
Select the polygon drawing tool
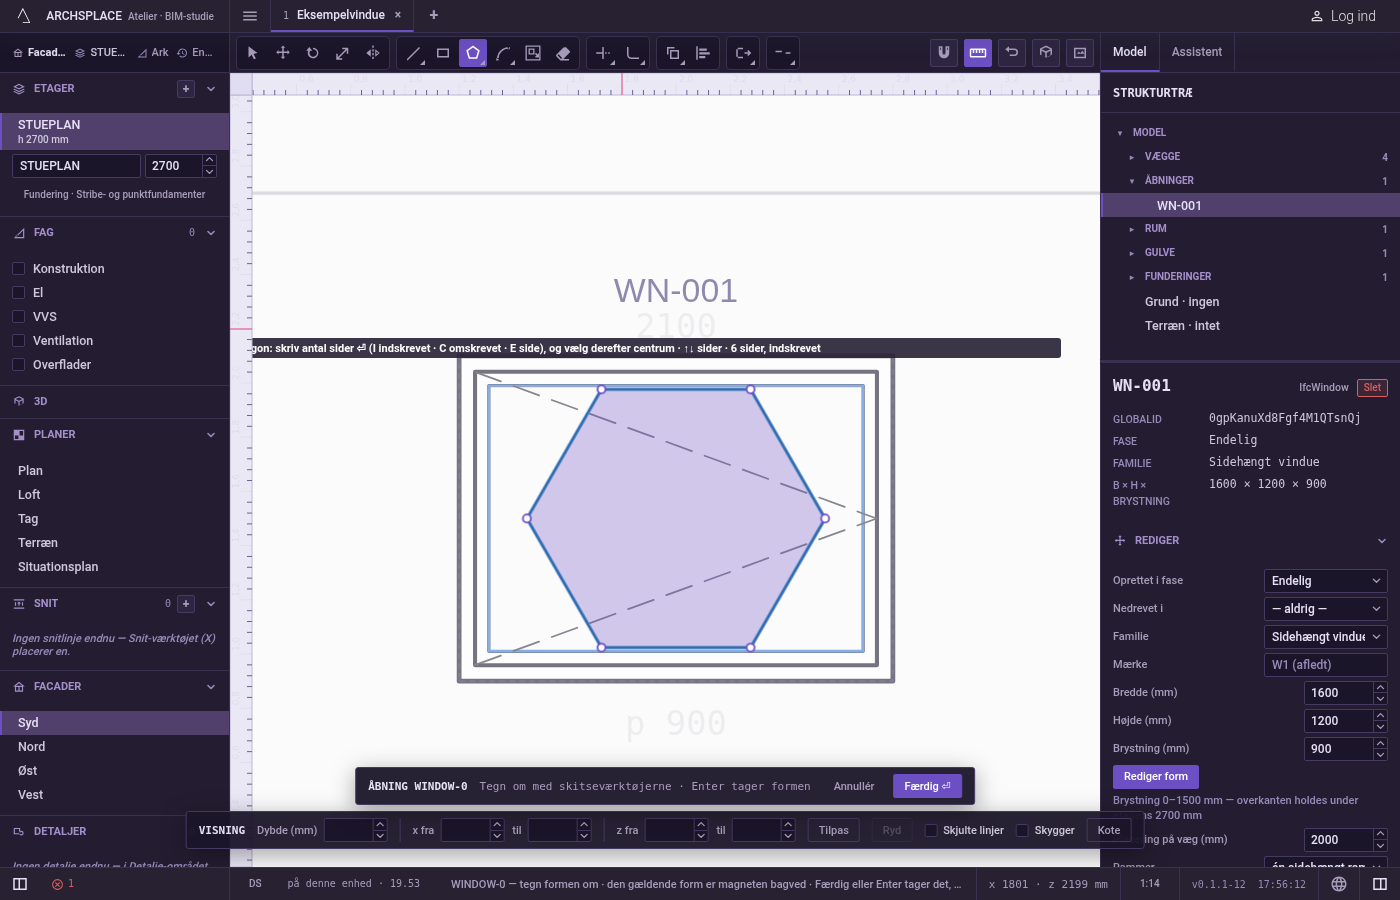[473, 53]
